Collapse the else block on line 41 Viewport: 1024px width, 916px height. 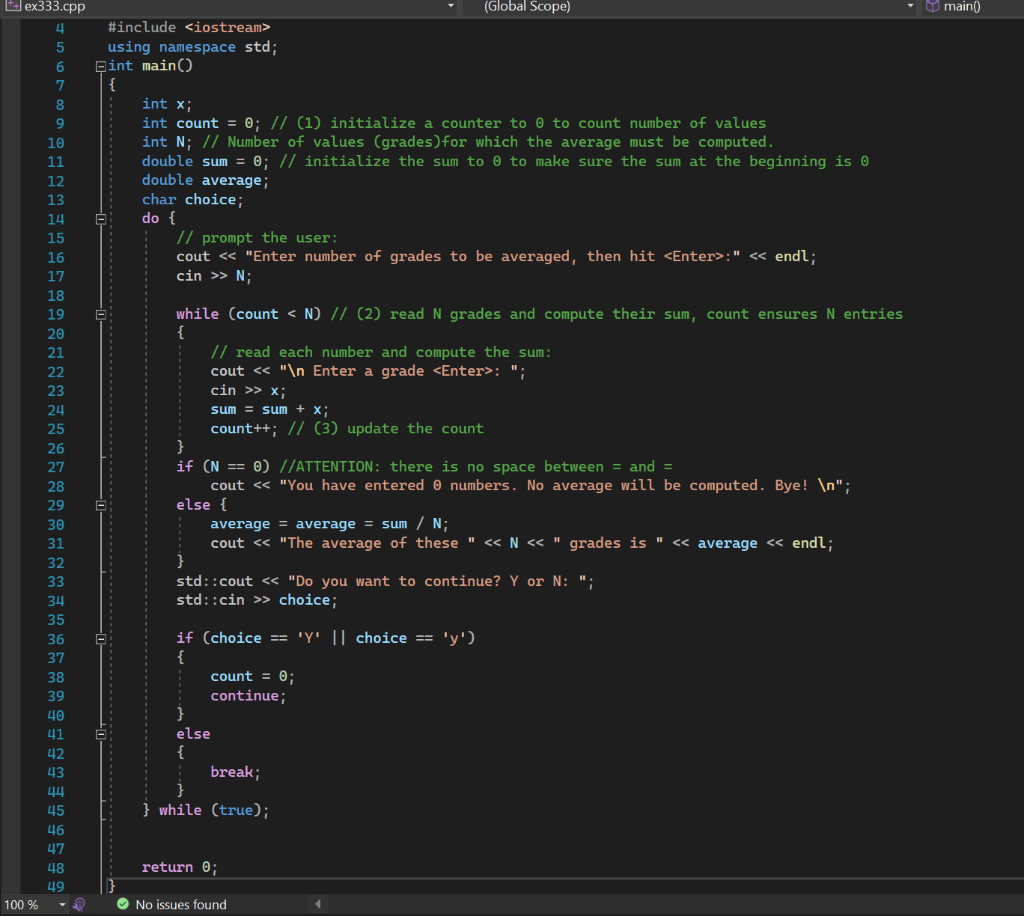101,734
